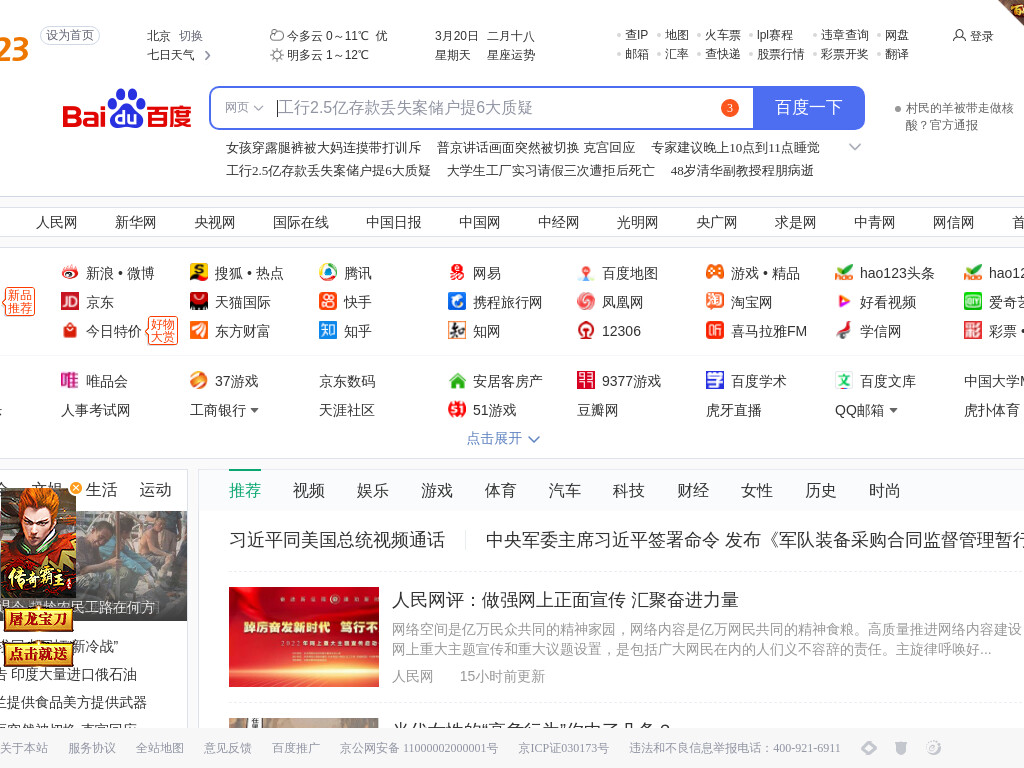Open the Sohu 搜狐 icon
The height and width of the screenshot is (768, 1024).
click(199, 272)
